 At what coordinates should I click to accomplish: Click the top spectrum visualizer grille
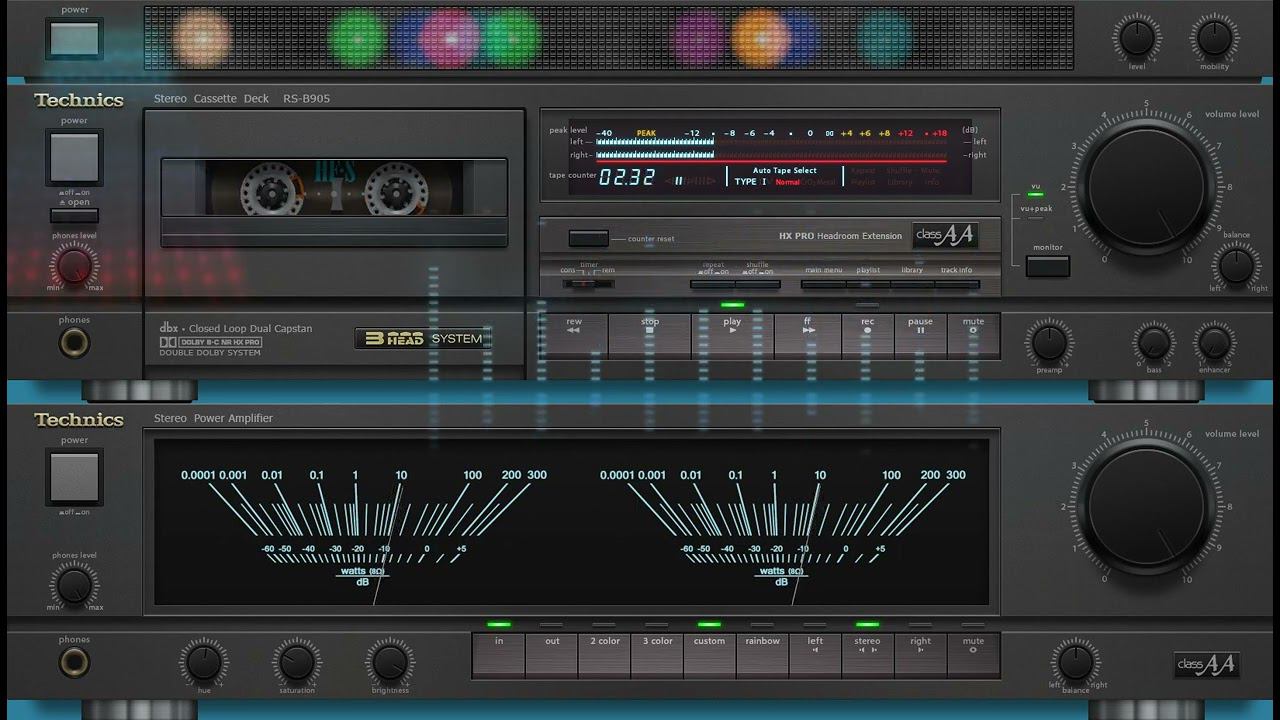(x=608, y=37)
